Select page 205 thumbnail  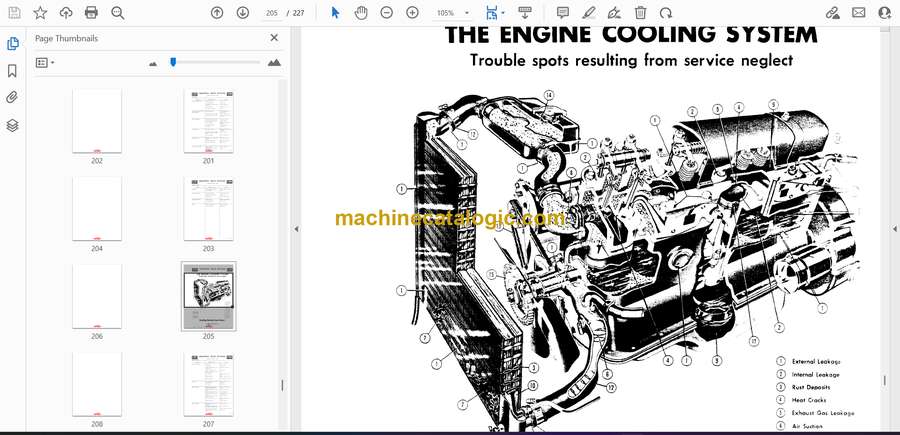(x=208, y=296)
